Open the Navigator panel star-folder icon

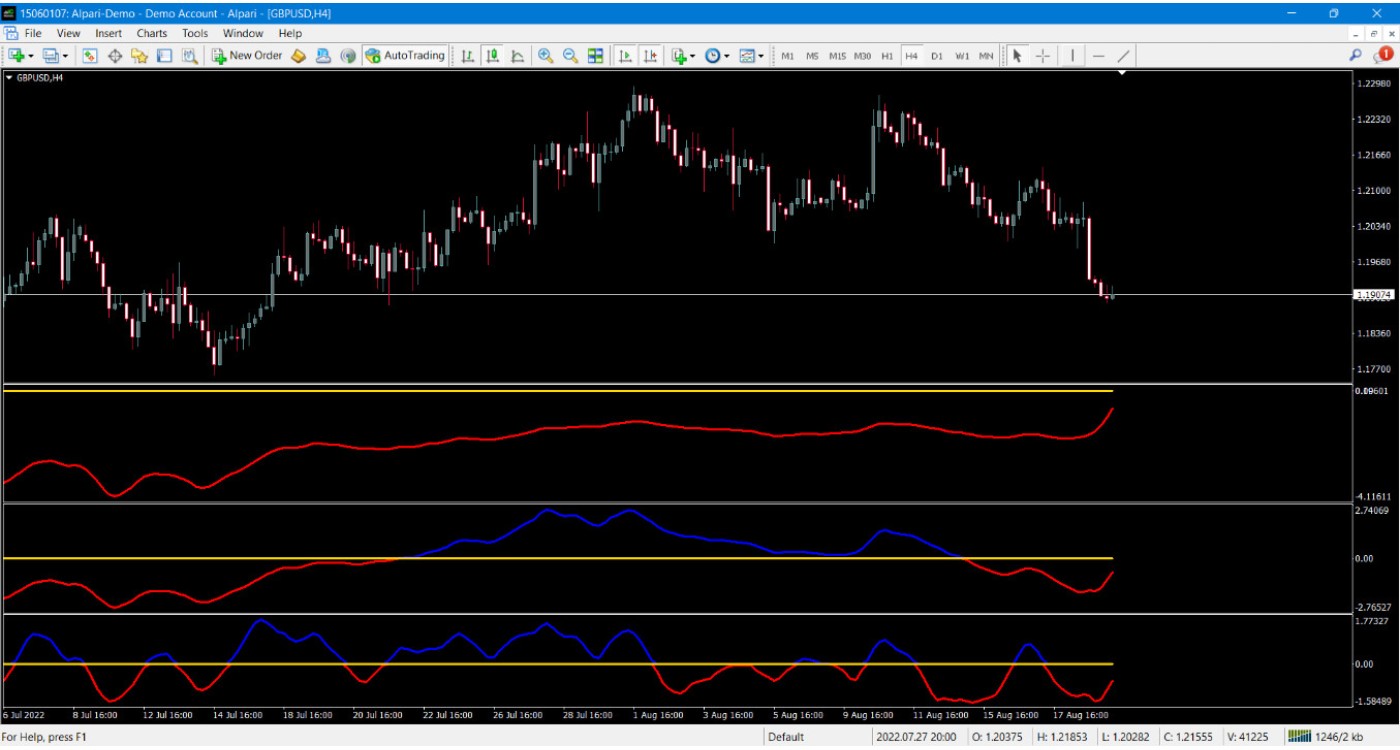[x=139, y=56]
